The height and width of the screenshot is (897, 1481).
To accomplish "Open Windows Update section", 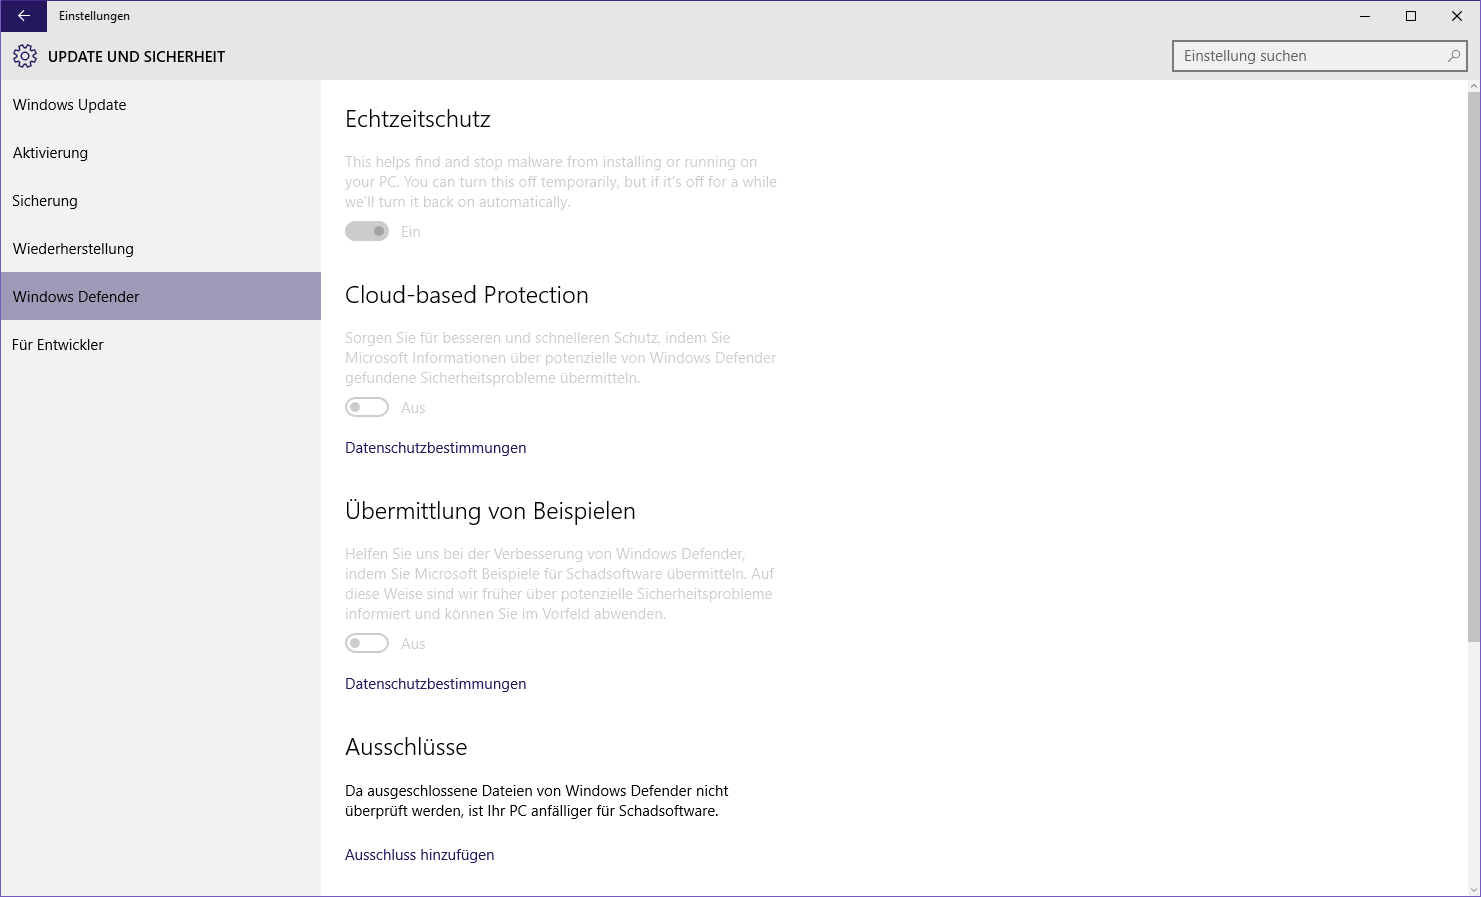I will (x=161, y=105).
